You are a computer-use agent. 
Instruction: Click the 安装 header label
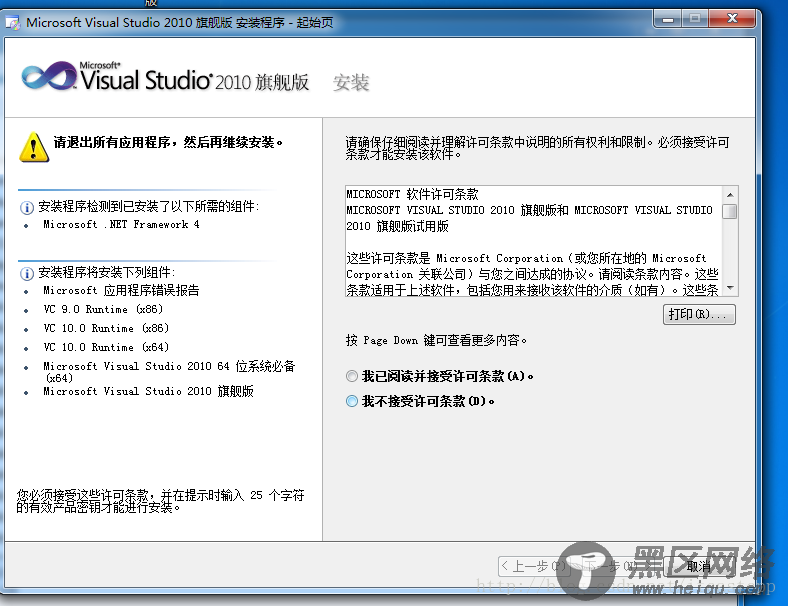351,82
